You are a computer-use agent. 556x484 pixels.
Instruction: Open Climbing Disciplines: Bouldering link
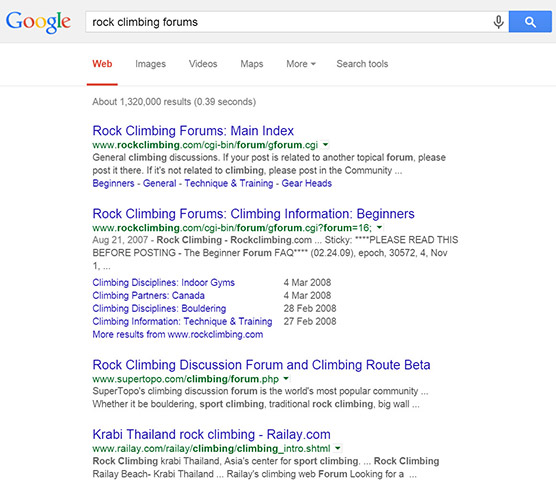pos(159,308)
